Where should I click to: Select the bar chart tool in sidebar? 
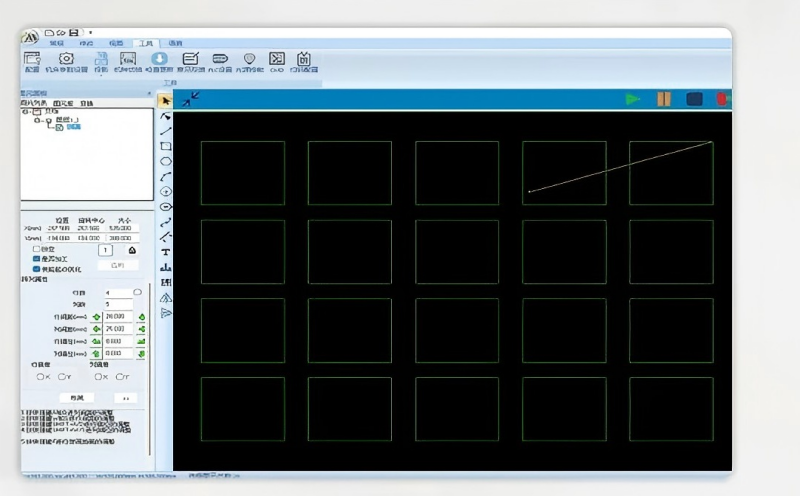tap(166, 267)
